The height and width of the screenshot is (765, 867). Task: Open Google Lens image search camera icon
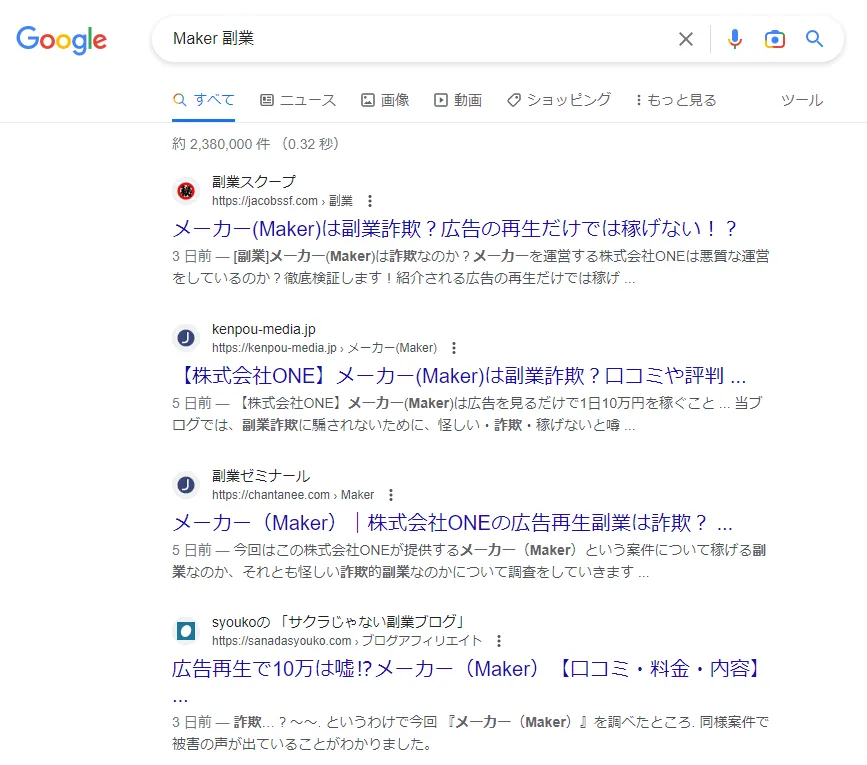(x=775, y=39)
